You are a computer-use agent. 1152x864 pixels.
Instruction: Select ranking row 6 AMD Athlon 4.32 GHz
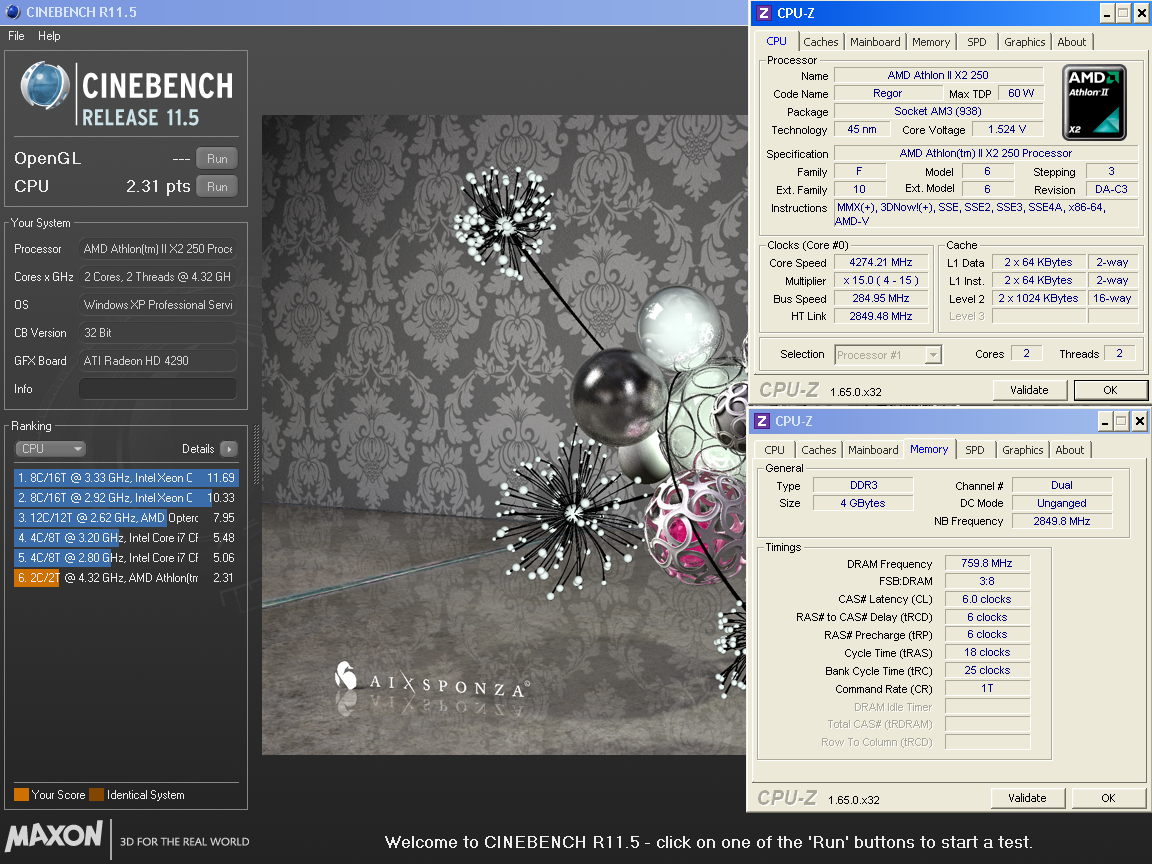click(x=126, y=577)
